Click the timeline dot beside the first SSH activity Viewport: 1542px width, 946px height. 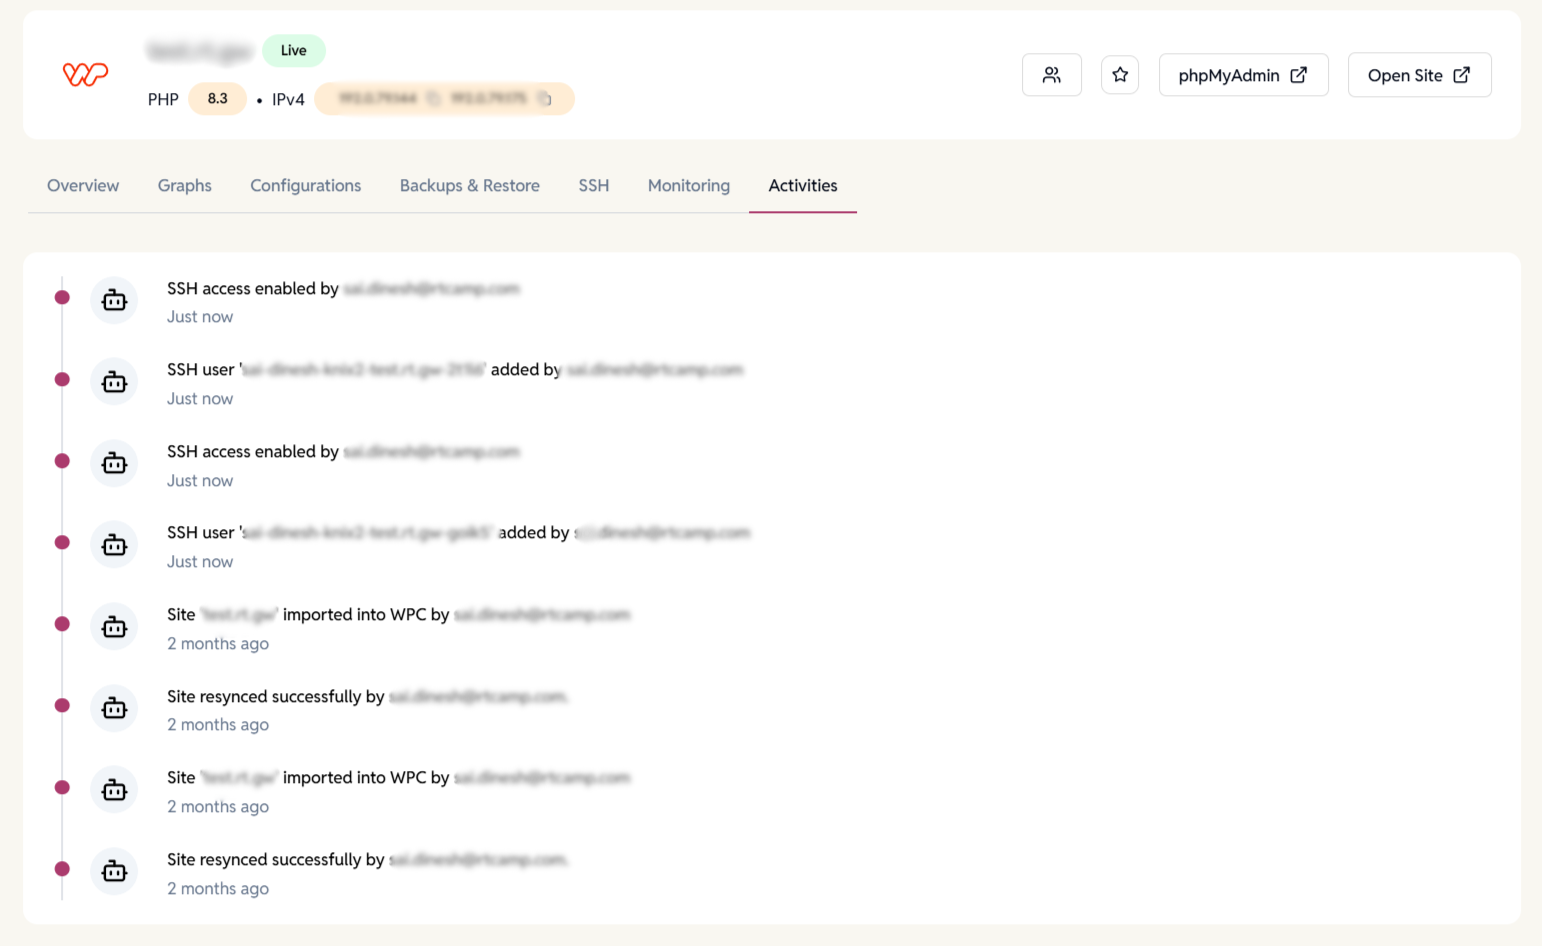[x=62, y=297]
